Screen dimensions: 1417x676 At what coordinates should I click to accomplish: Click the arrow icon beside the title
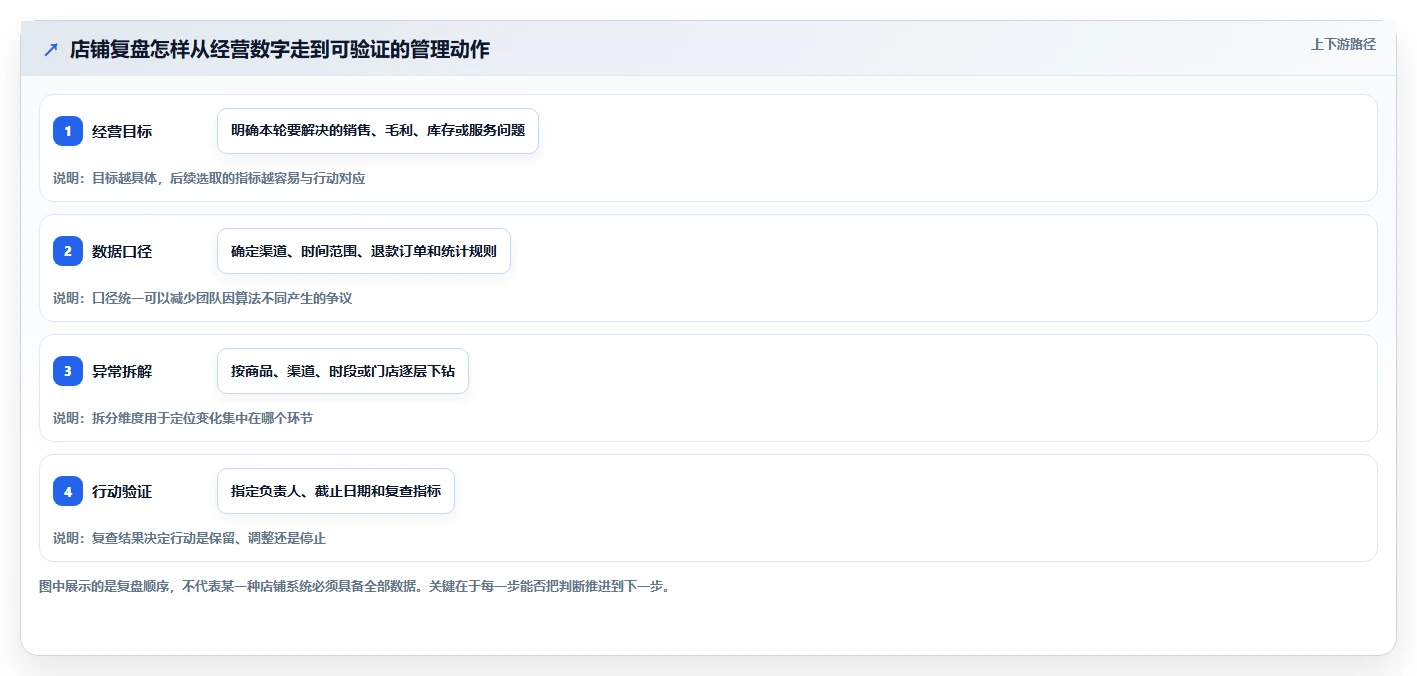[51, 49]
